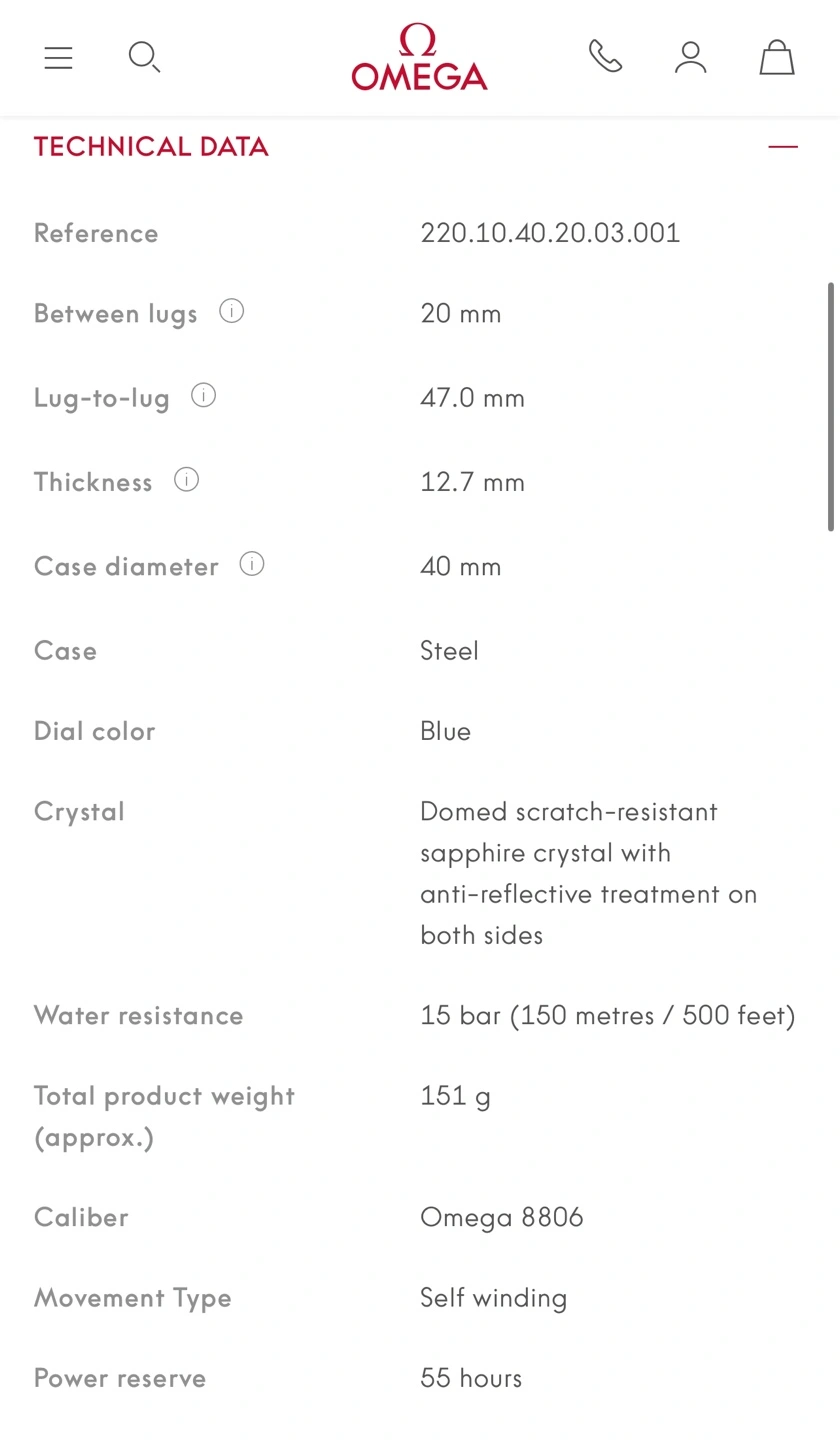The width and height of the screenshot is (840, 1440).
Task: Tap the phone contact icon
Action: [605, 57]
